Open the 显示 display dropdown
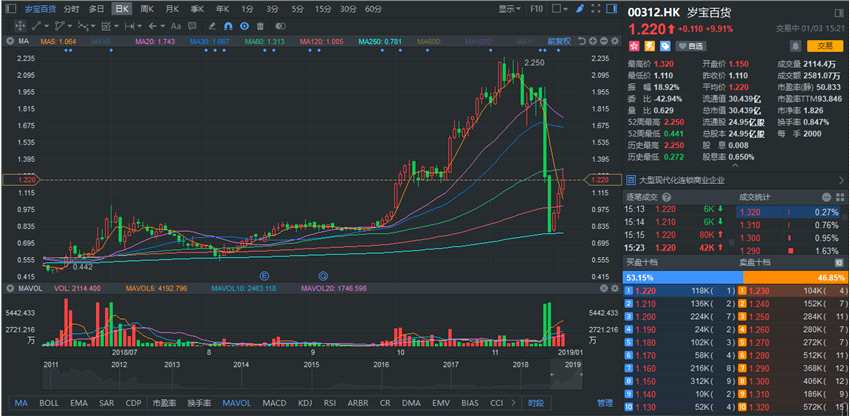 (509, 9)
